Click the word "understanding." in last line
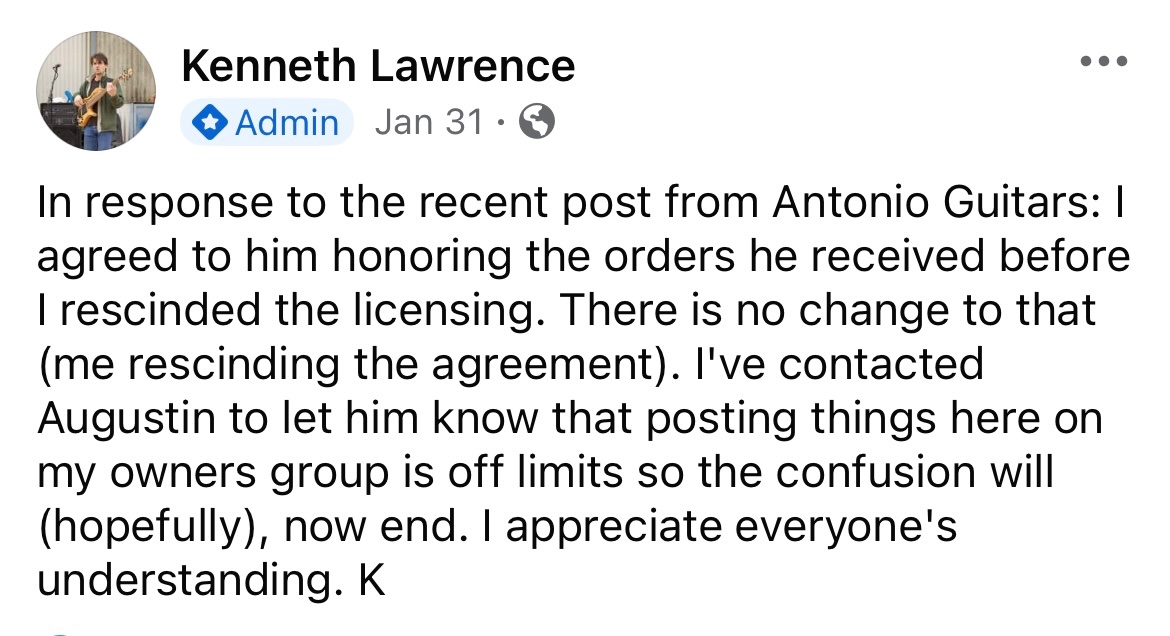This screenshot has height=636, width=1170. pos(184,579)
